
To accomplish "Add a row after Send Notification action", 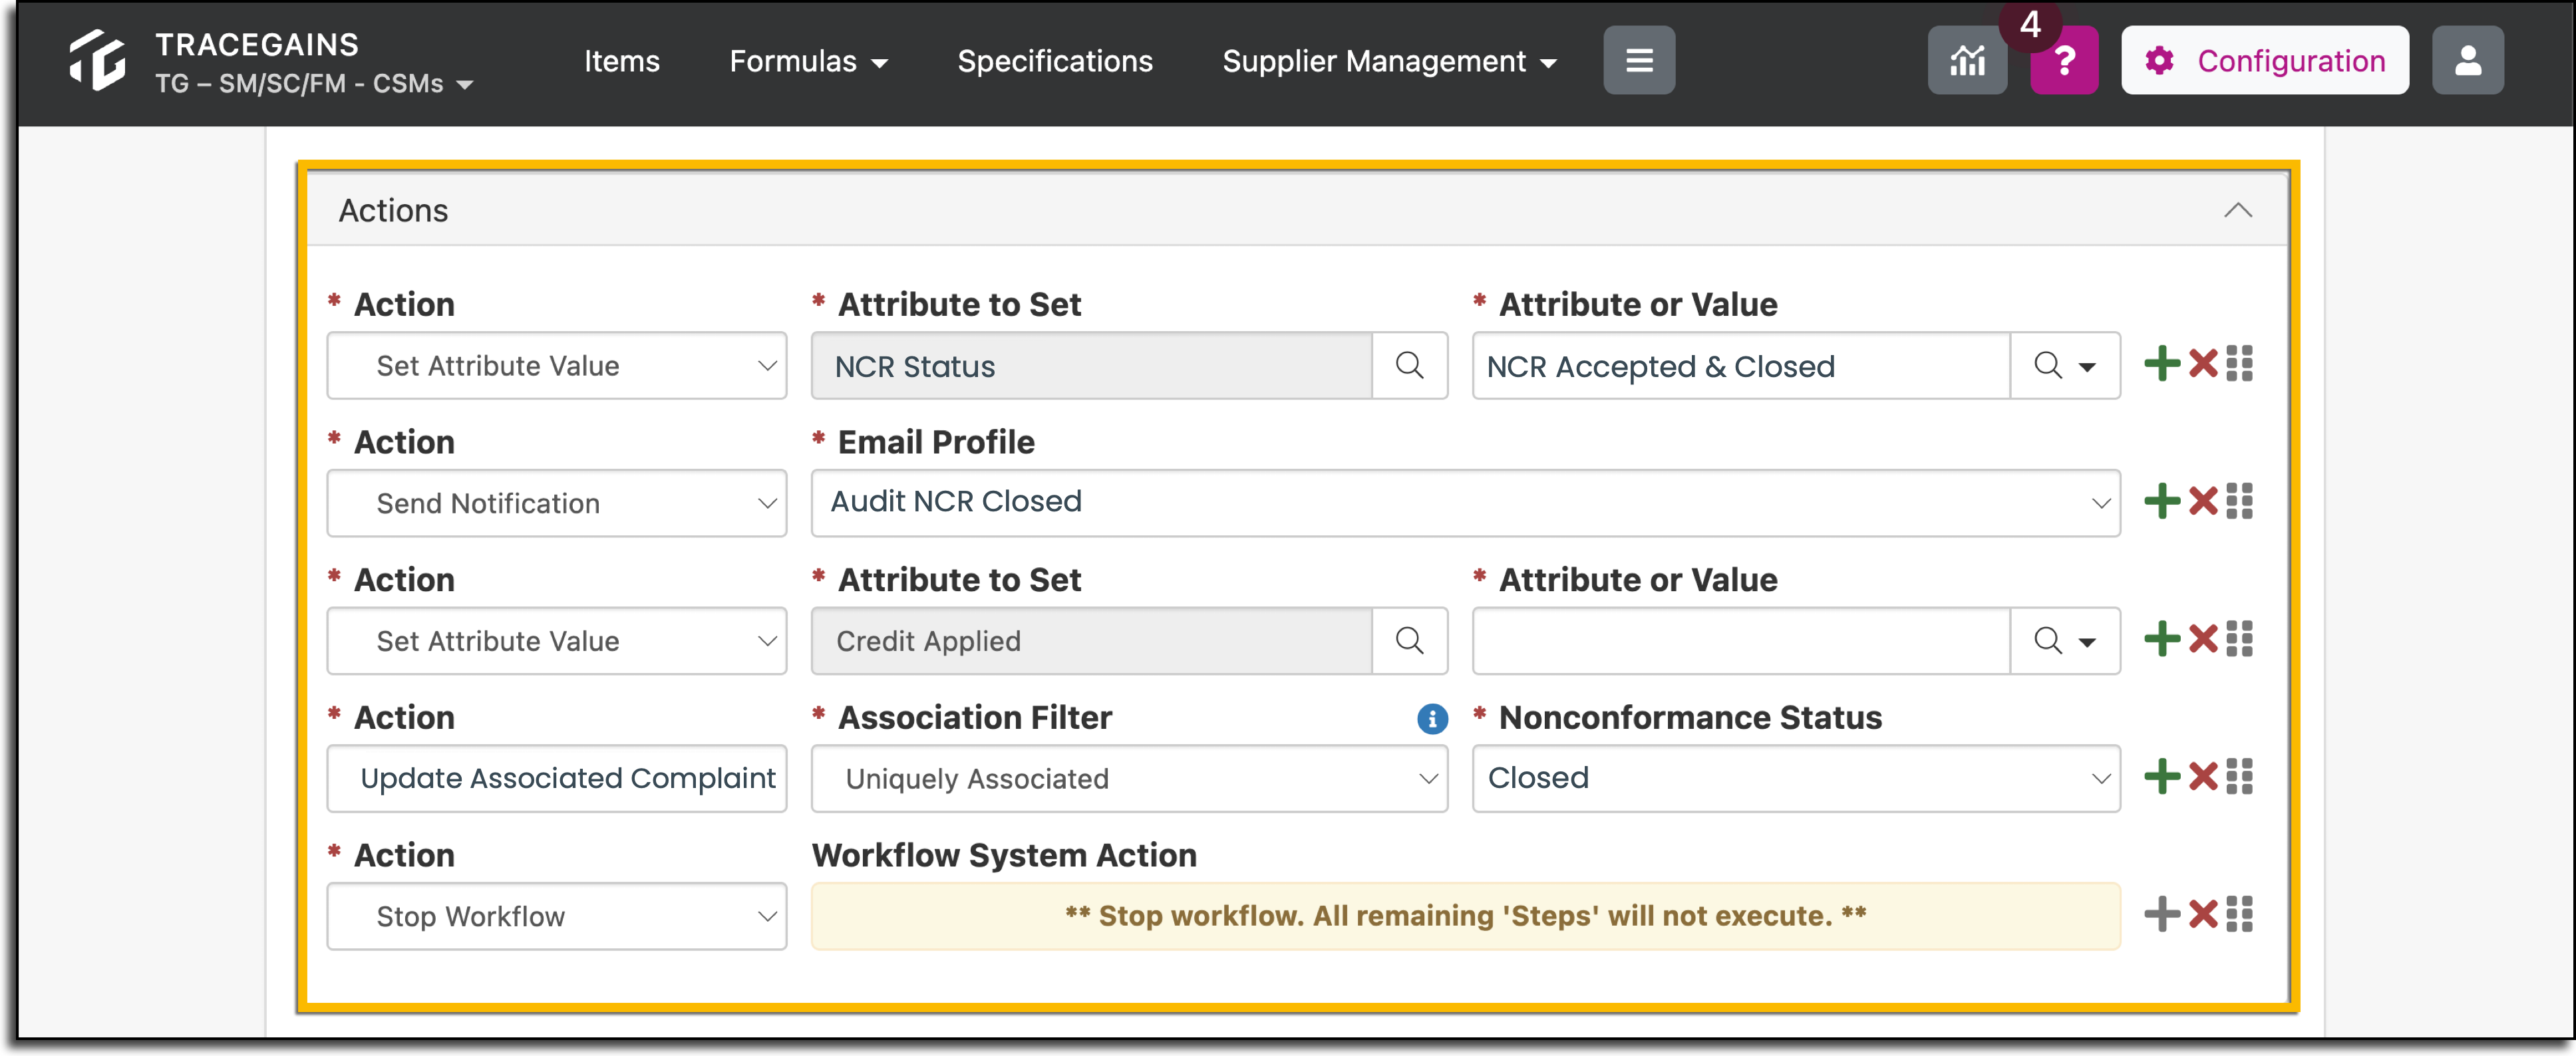I will click(2162, 502).
